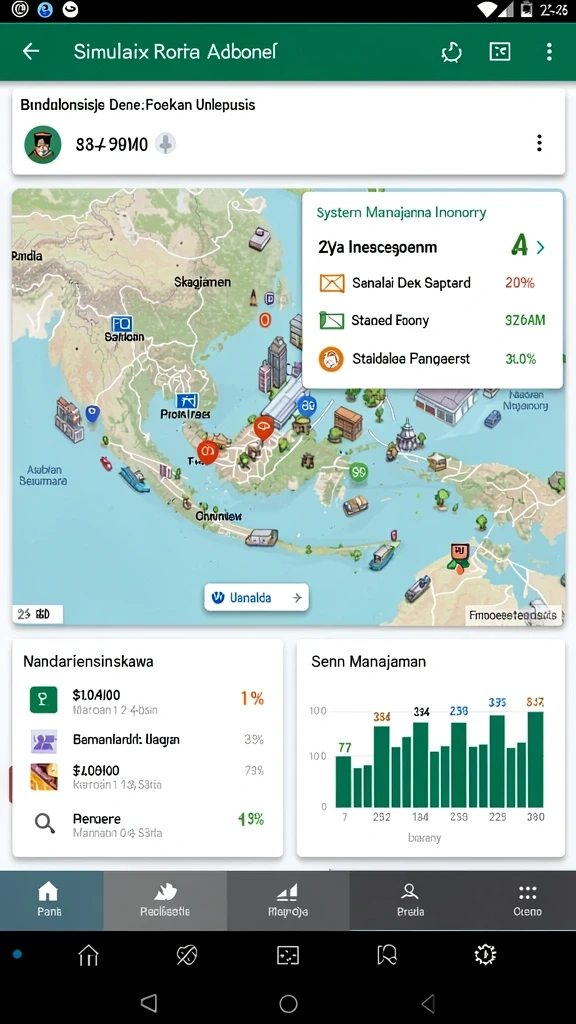Click the red map pin marker
Screen dimensions: 576x1024
tap(263, 429)
